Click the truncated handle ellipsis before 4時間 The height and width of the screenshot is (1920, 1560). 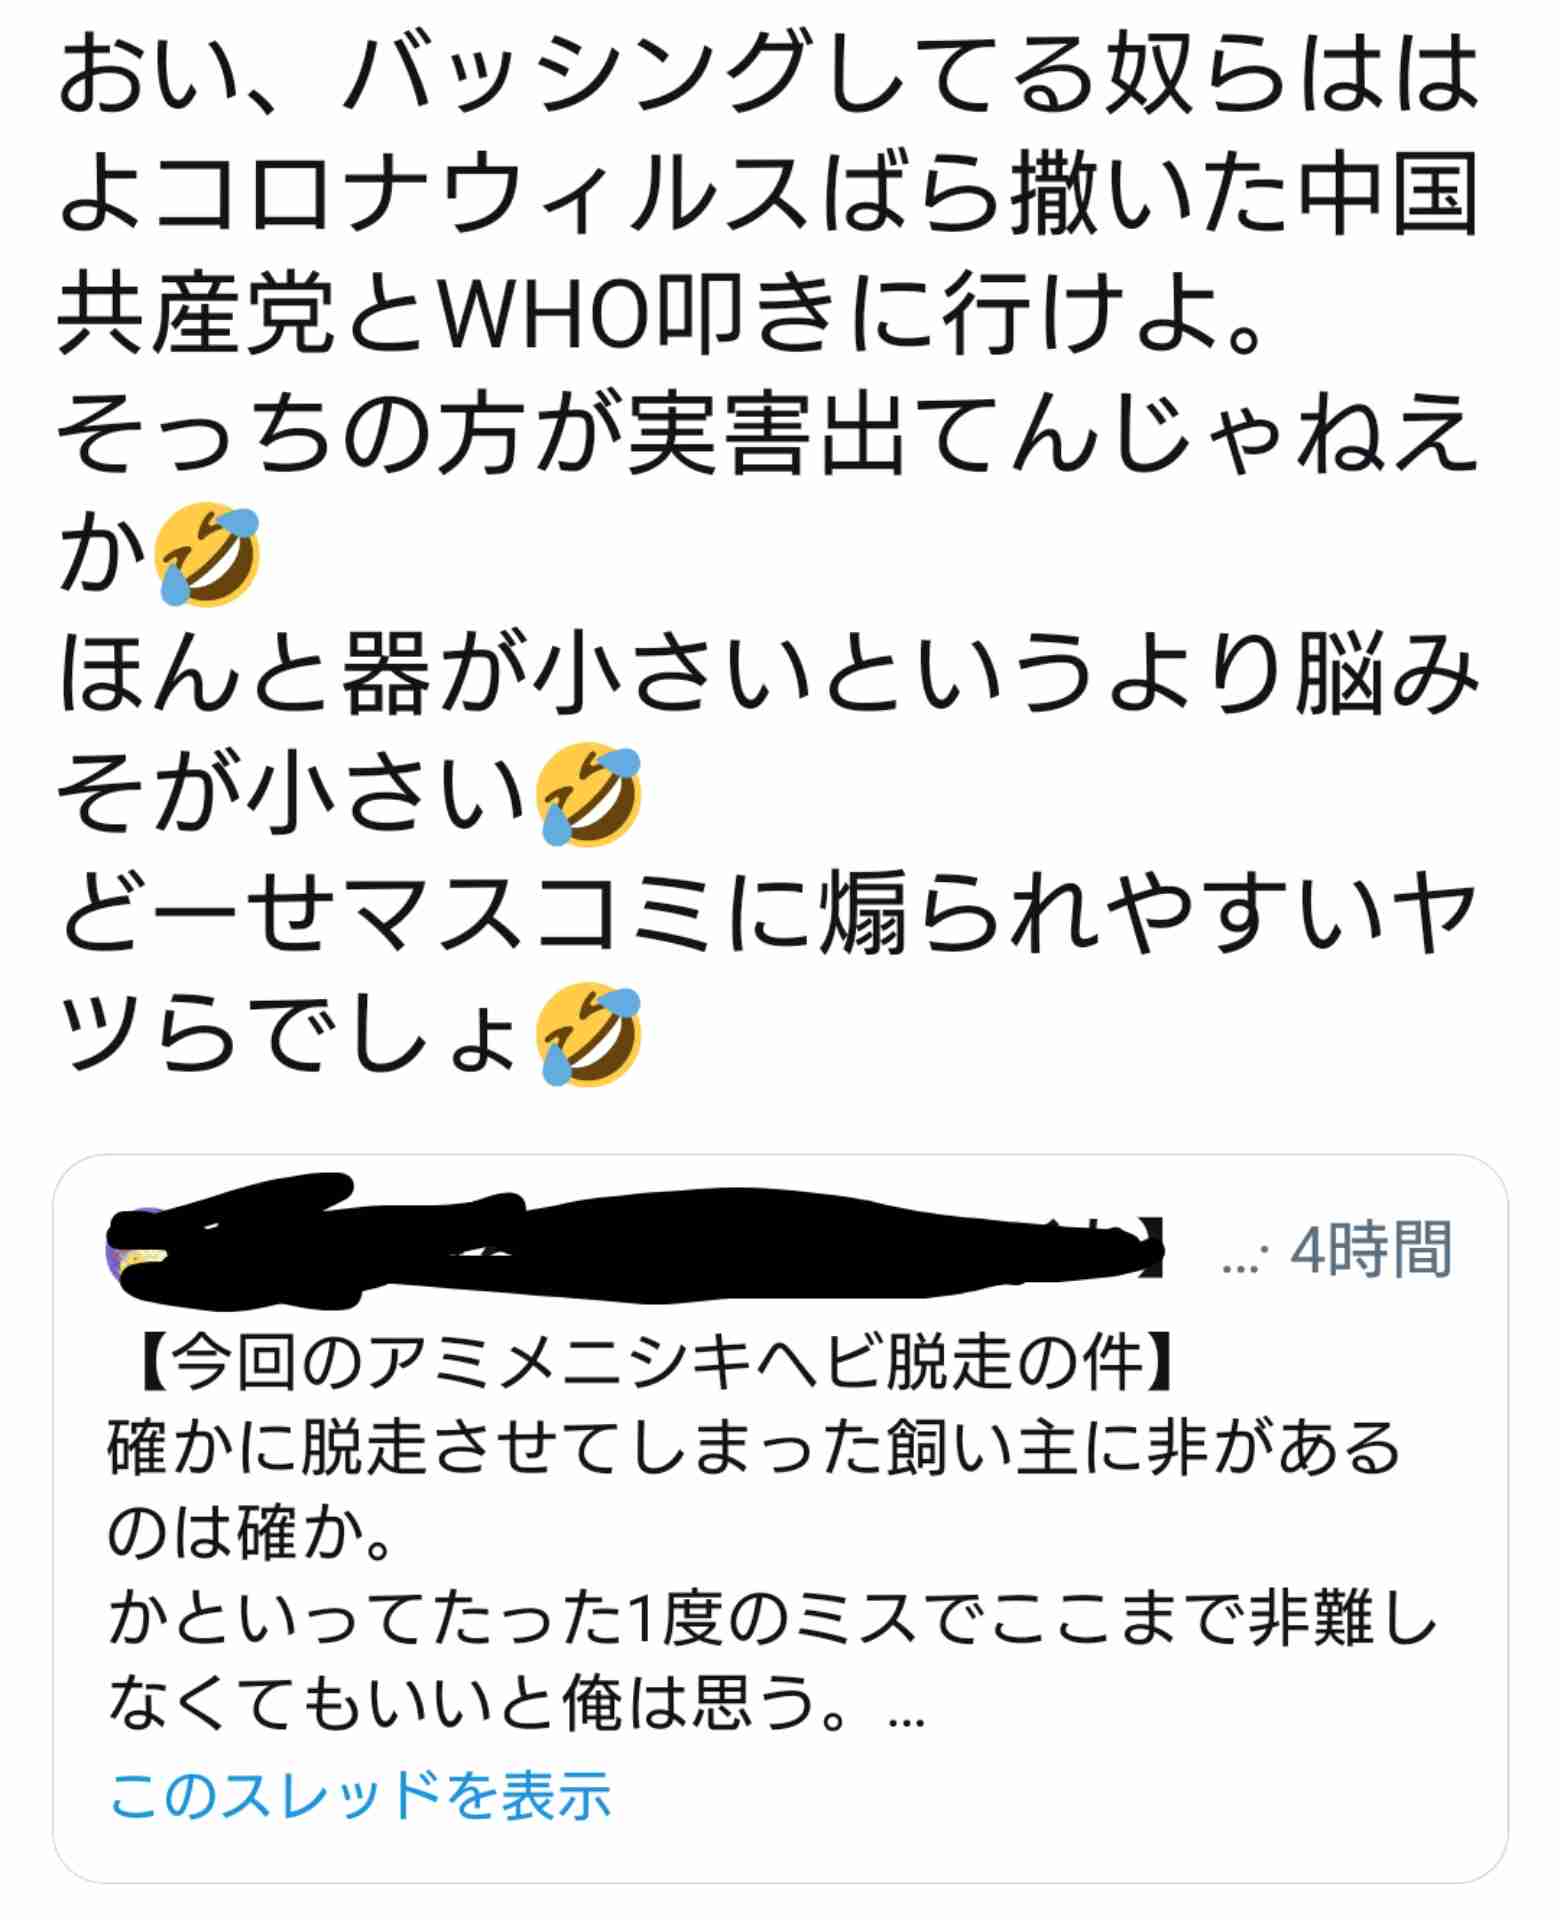(x=1245, y=1262)
